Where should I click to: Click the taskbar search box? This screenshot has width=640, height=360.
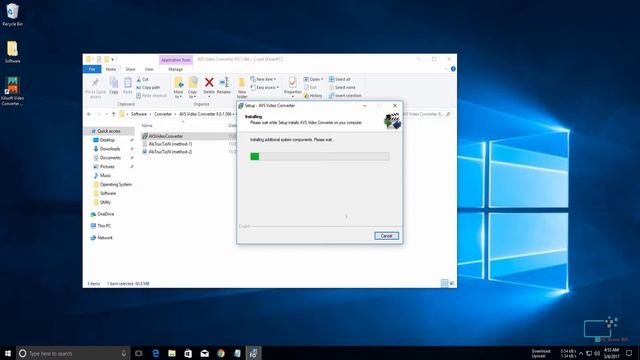tap(73, 353)
